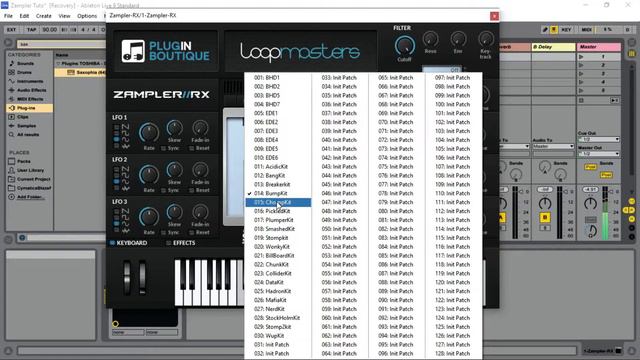Select the B Delay track header
Image resolution: width=640 pixels, height=360 pixels.
coord(553,47)
